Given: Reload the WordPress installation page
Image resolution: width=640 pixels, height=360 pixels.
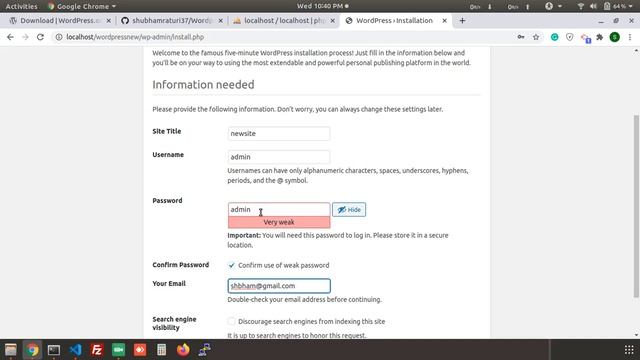Looking at the screenshot, I should 40,37.
